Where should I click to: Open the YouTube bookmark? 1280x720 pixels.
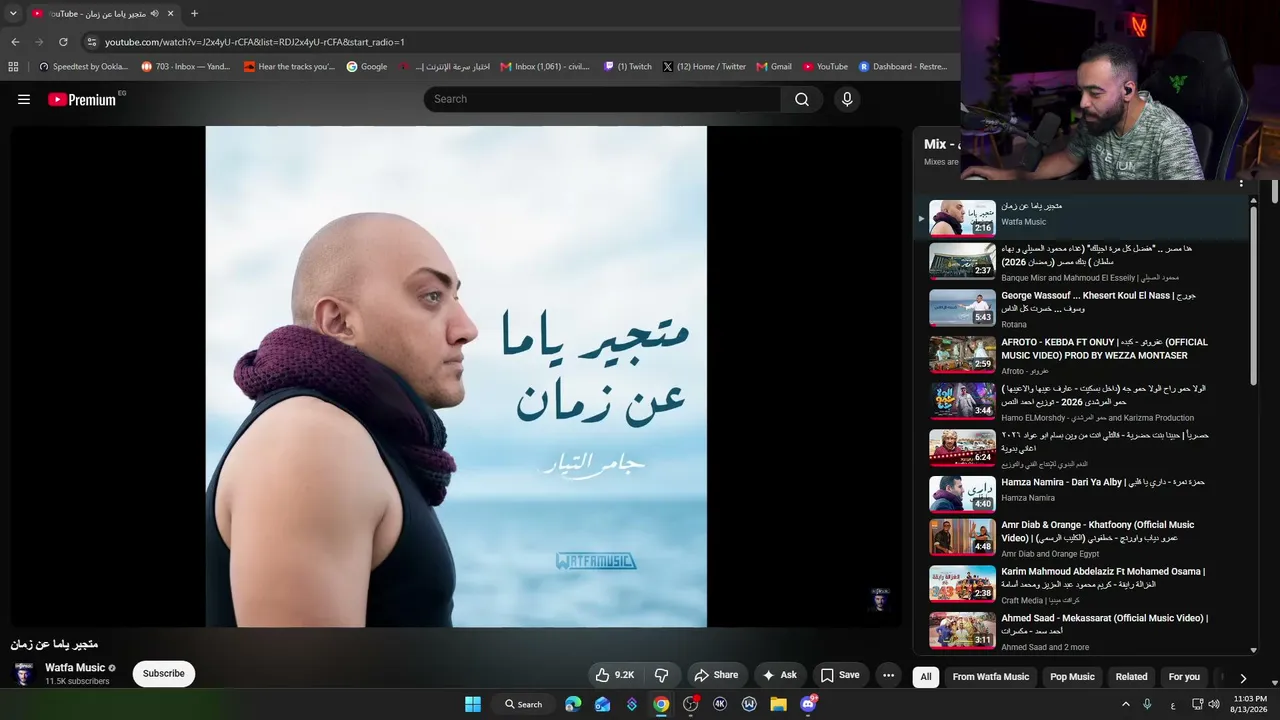point(825,67)
